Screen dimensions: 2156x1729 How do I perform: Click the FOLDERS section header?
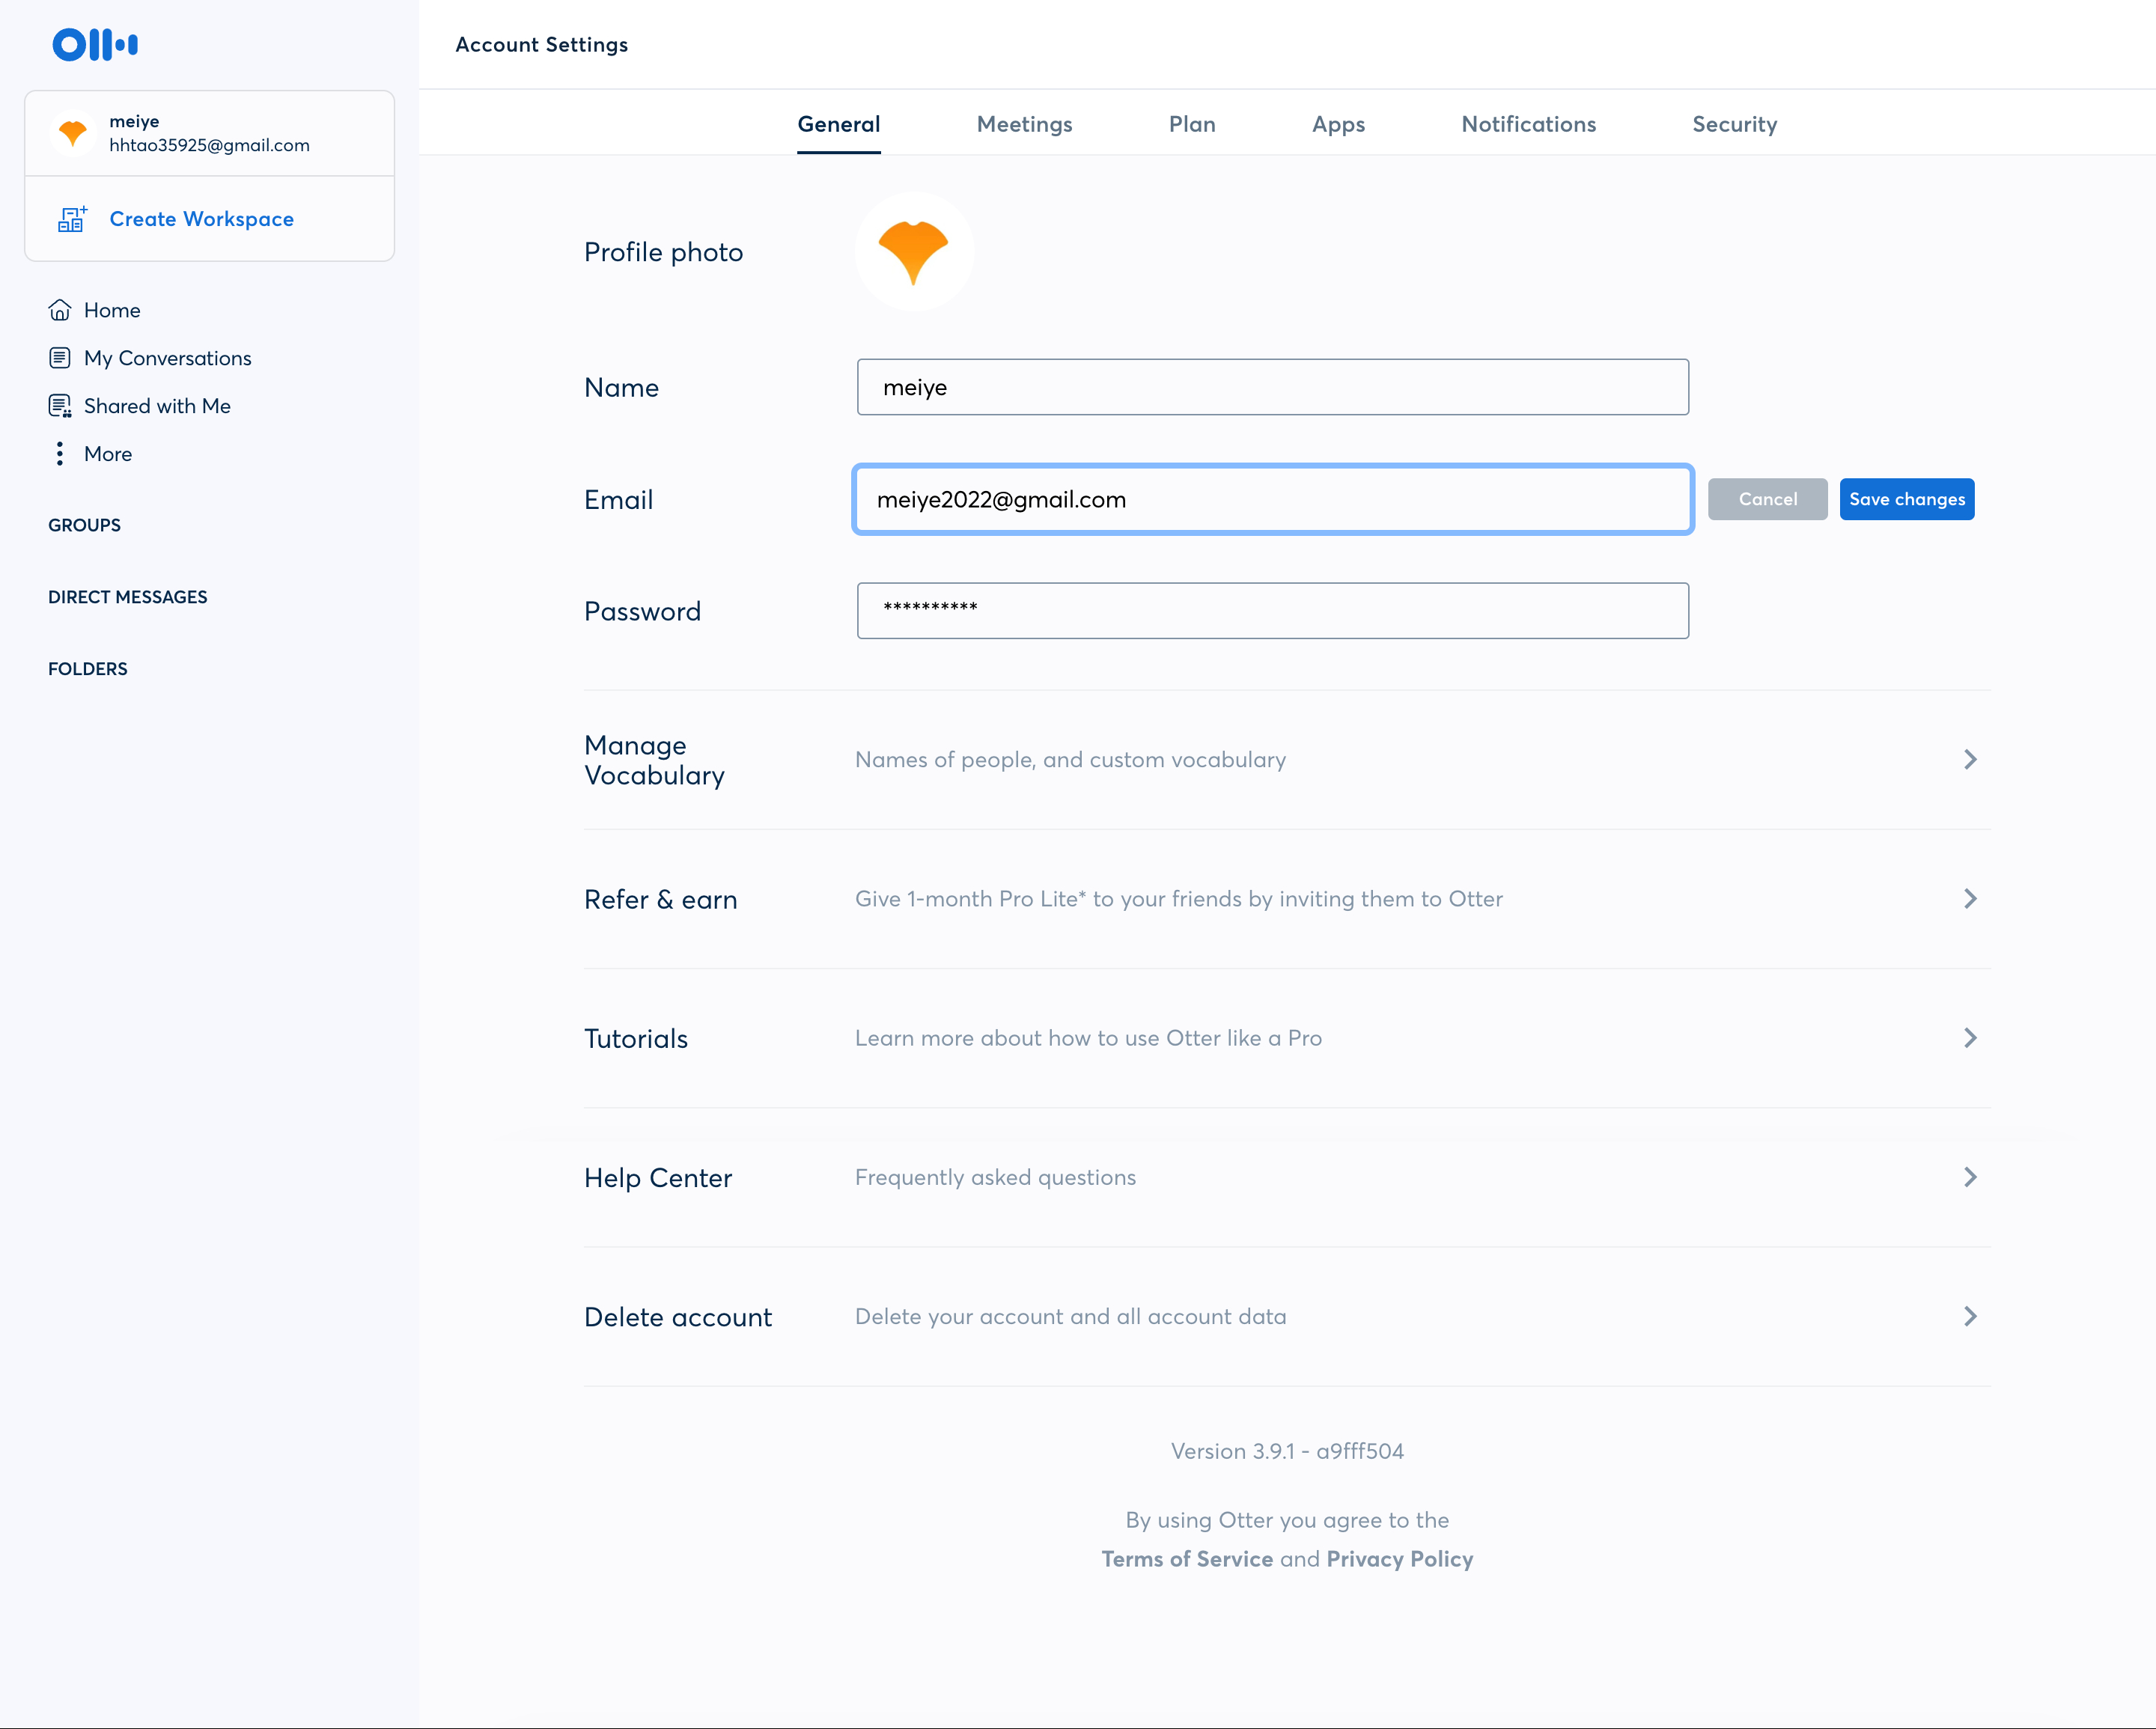(88, 669)
